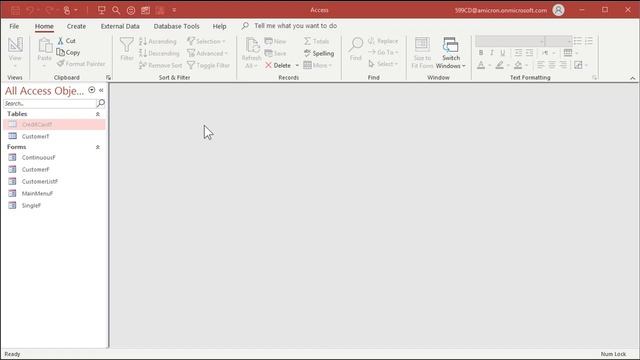Open the Go To dropdown
Image resolution: width=640 pixels, height=360 pixels.
(x=383, y=52)
